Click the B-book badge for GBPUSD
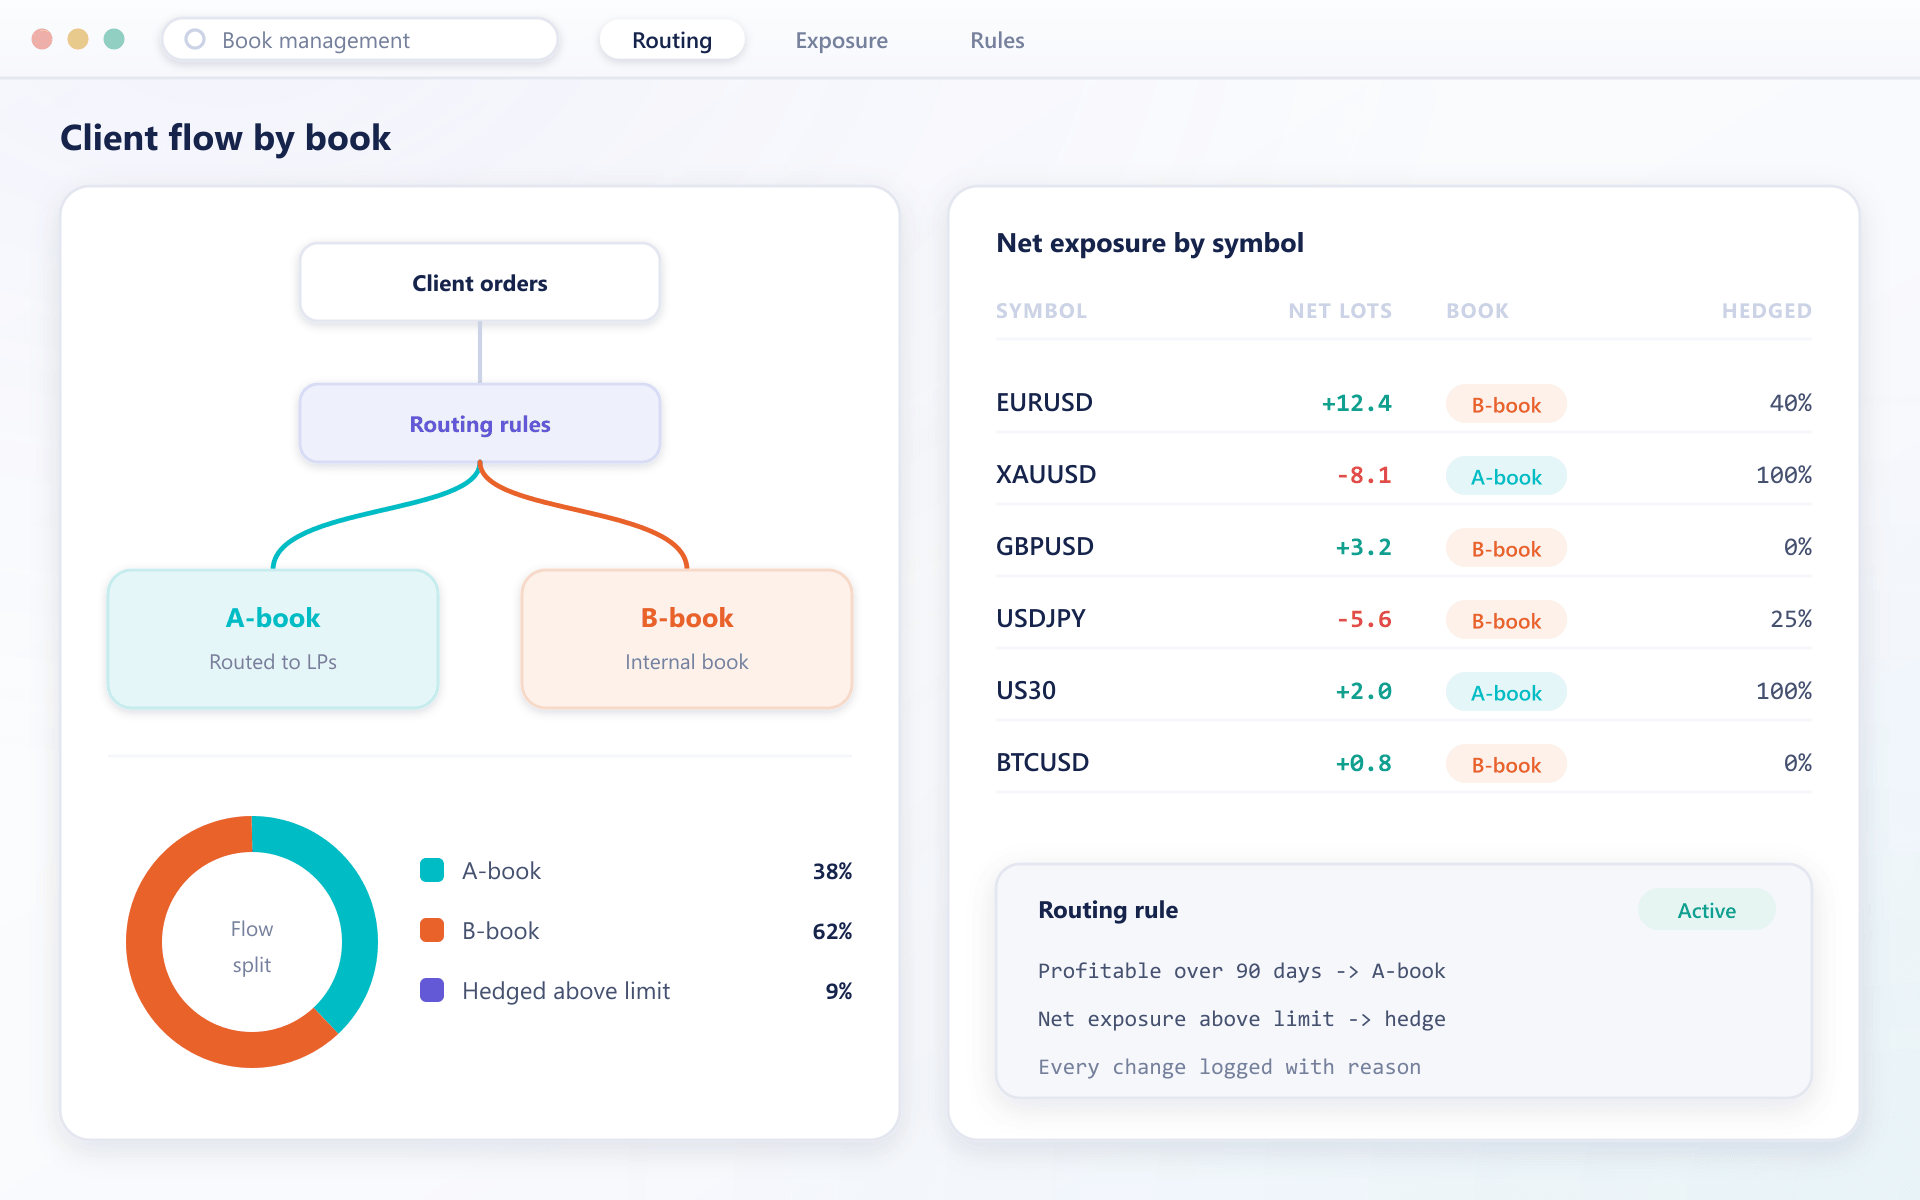 pos(1506,548)
